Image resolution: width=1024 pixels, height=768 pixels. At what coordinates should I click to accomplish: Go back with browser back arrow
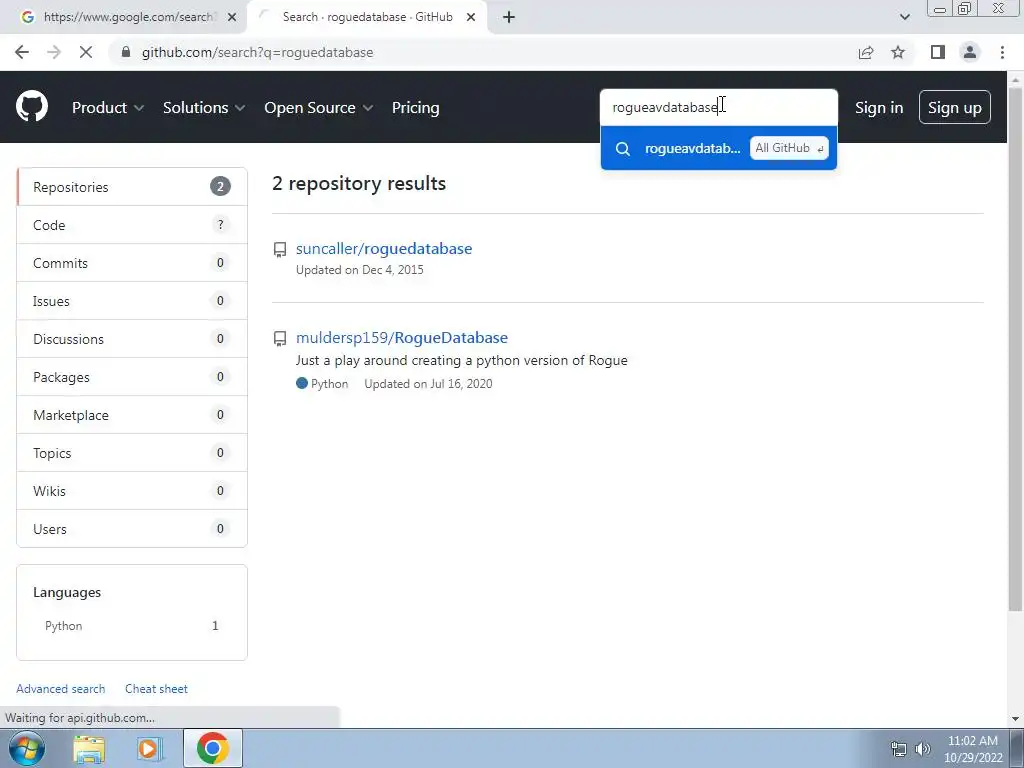22,52
